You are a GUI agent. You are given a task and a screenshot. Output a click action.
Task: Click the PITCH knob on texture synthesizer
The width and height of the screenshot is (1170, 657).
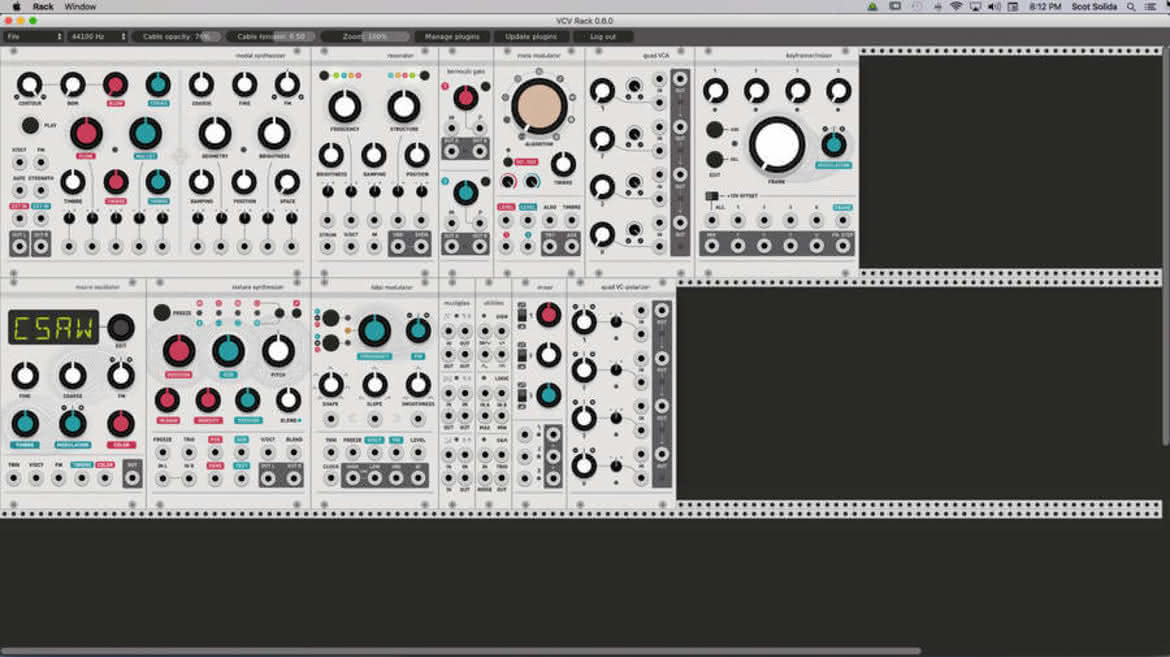pyautogui.click(x=278, y=351)
